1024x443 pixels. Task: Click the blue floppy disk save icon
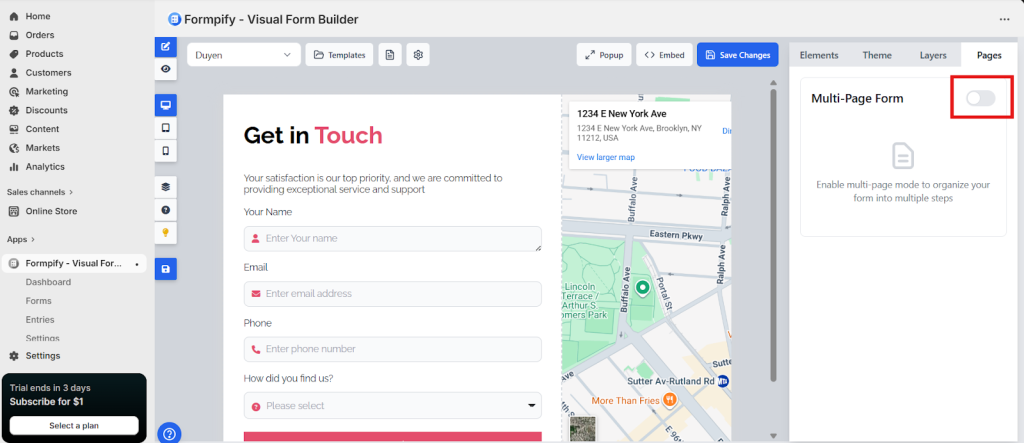(165, 268)
